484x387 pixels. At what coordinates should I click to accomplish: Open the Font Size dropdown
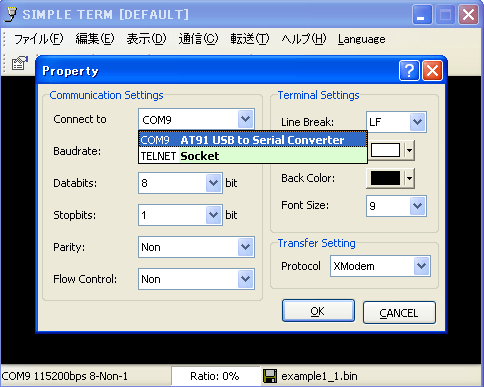coord(418,206)
